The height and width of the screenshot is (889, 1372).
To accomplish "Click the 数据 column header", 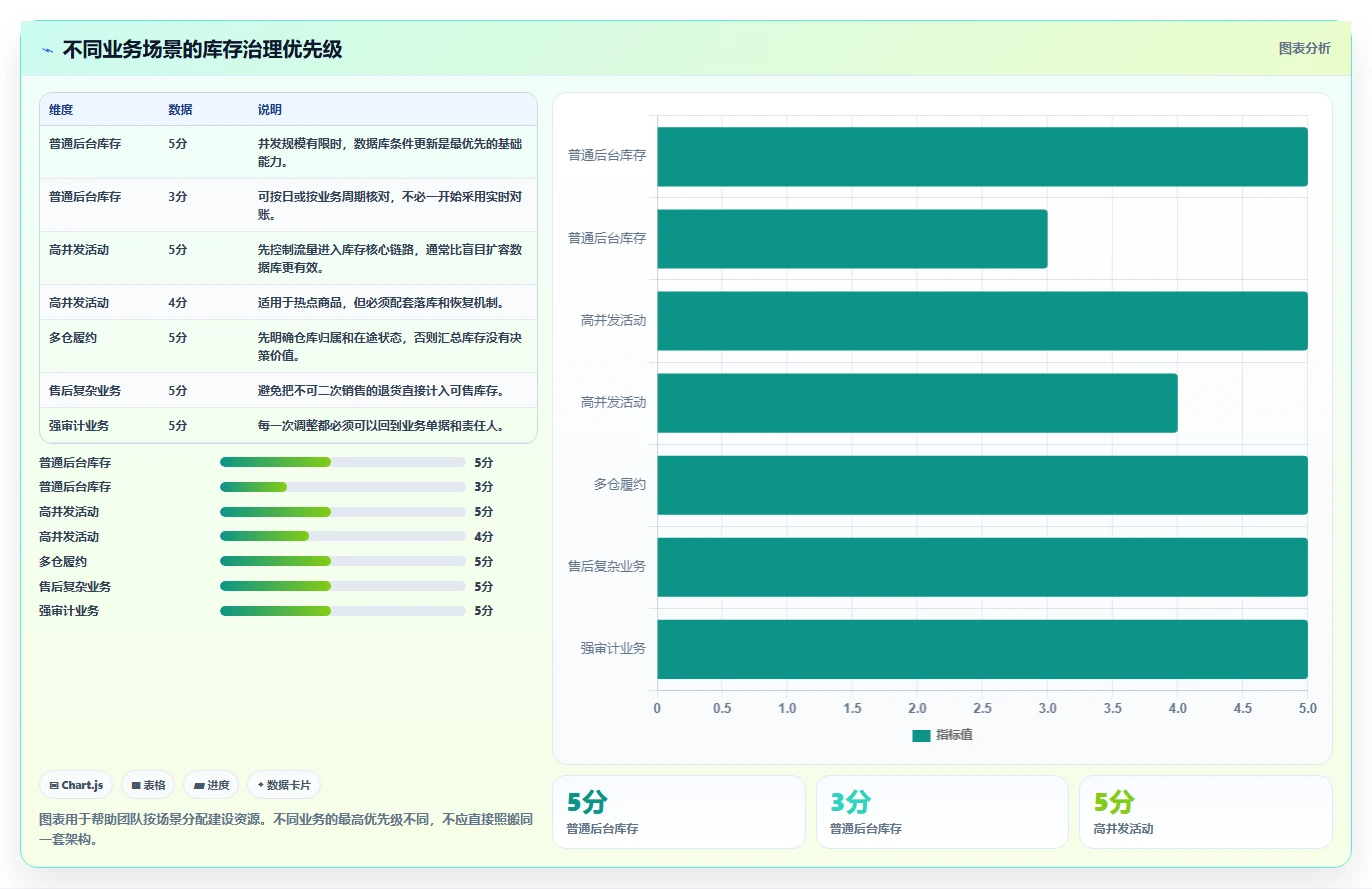I will 180,110.
